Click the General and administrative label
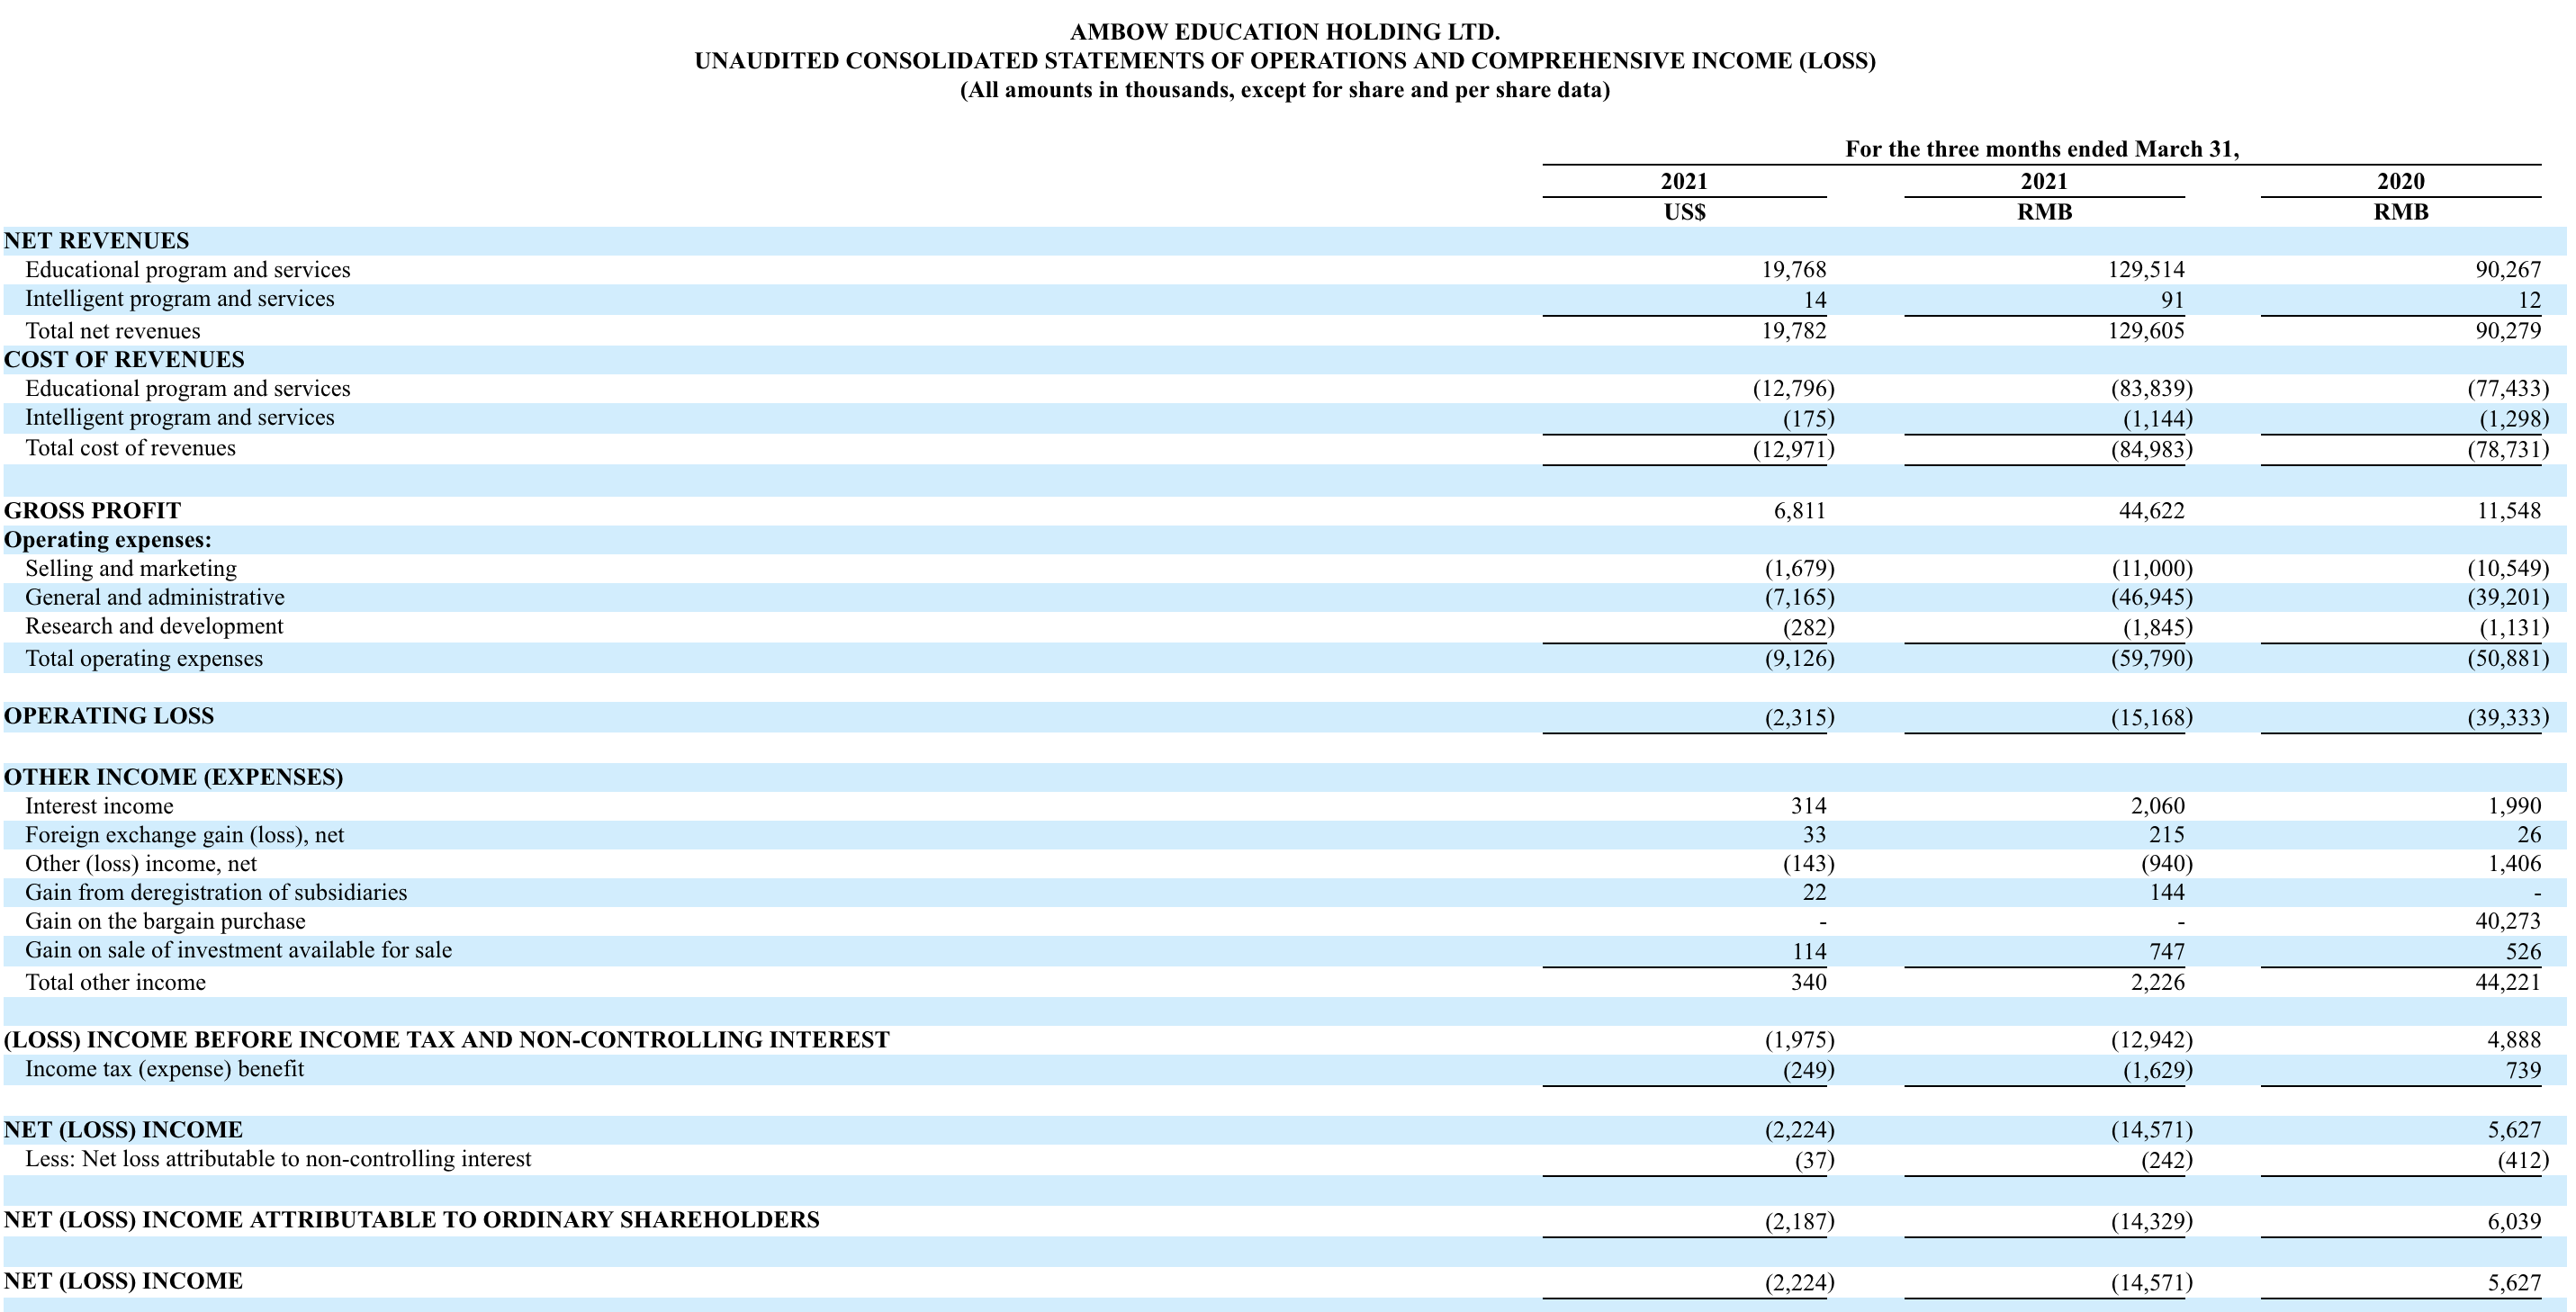 coord(154,598)
